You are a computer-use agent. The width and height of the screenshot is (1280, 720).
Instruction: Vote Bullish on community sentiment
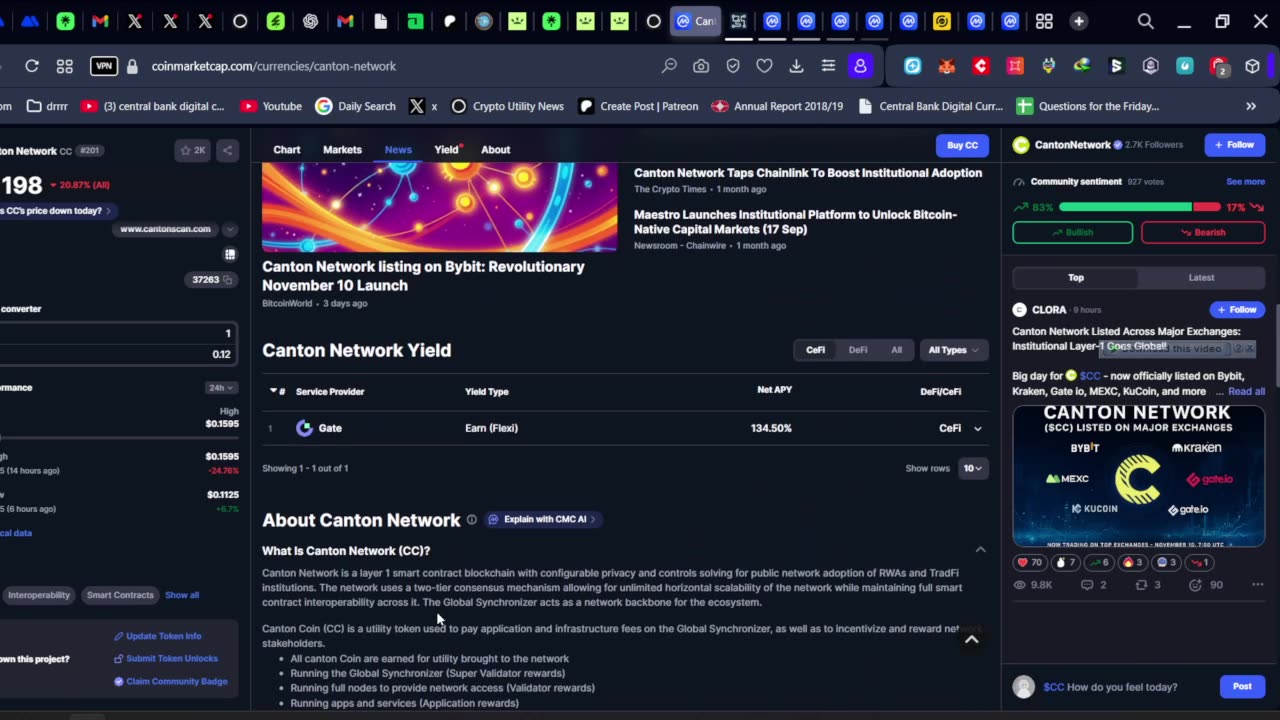coord(1072,232)
